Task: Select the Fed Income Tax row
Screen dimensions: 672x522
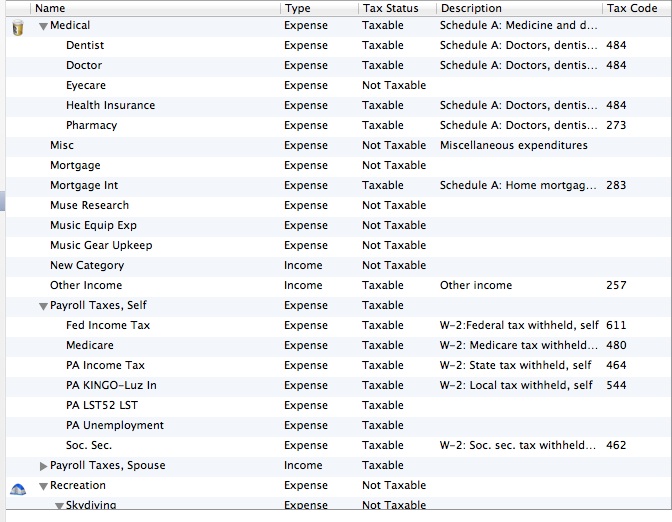Action: [108, 326]
